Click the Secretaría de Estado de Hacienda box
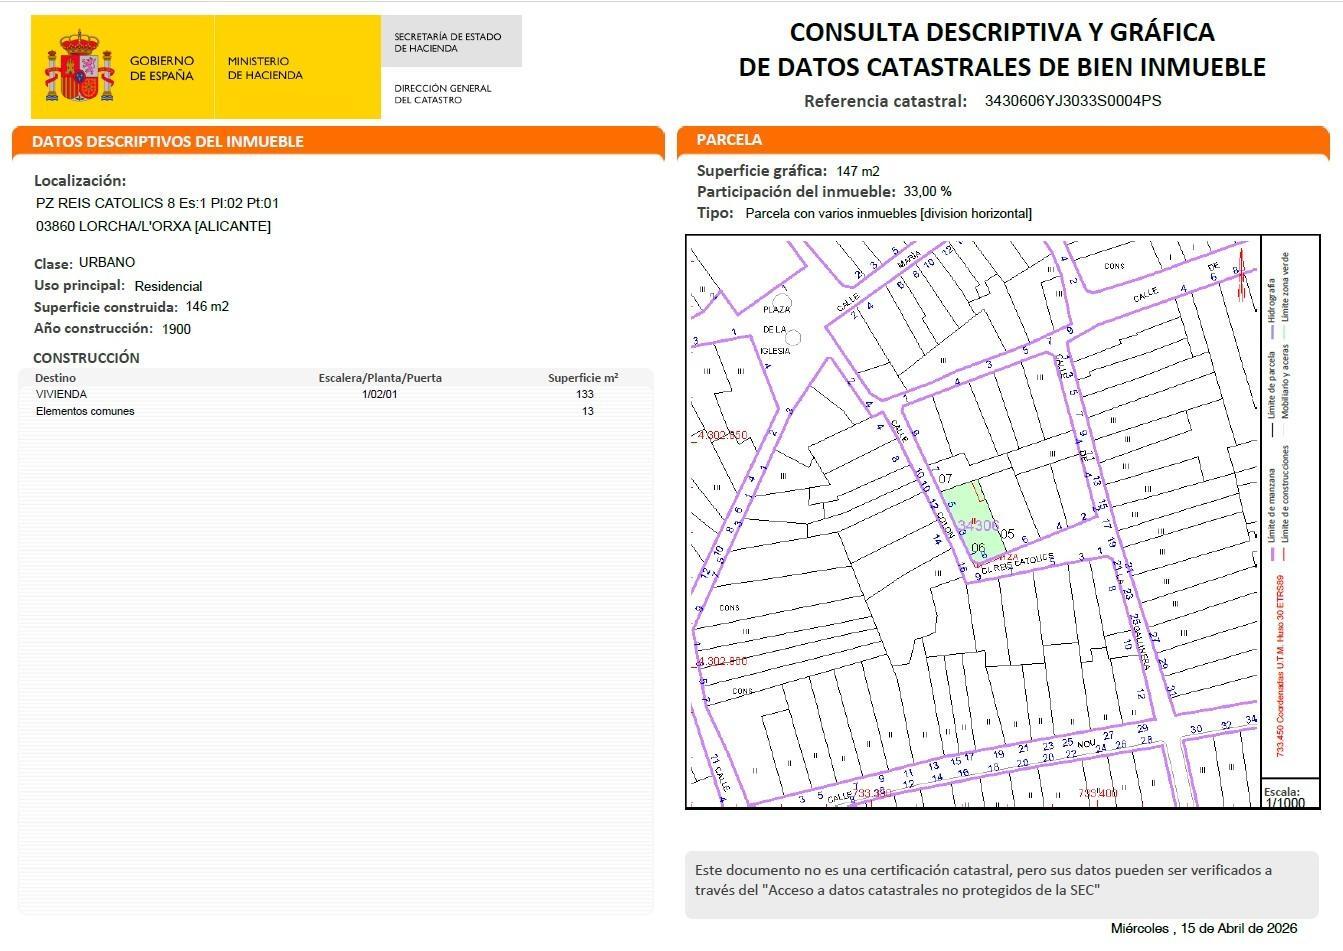Viewport: 1343px width, 951px height. (x=448, y=42)
